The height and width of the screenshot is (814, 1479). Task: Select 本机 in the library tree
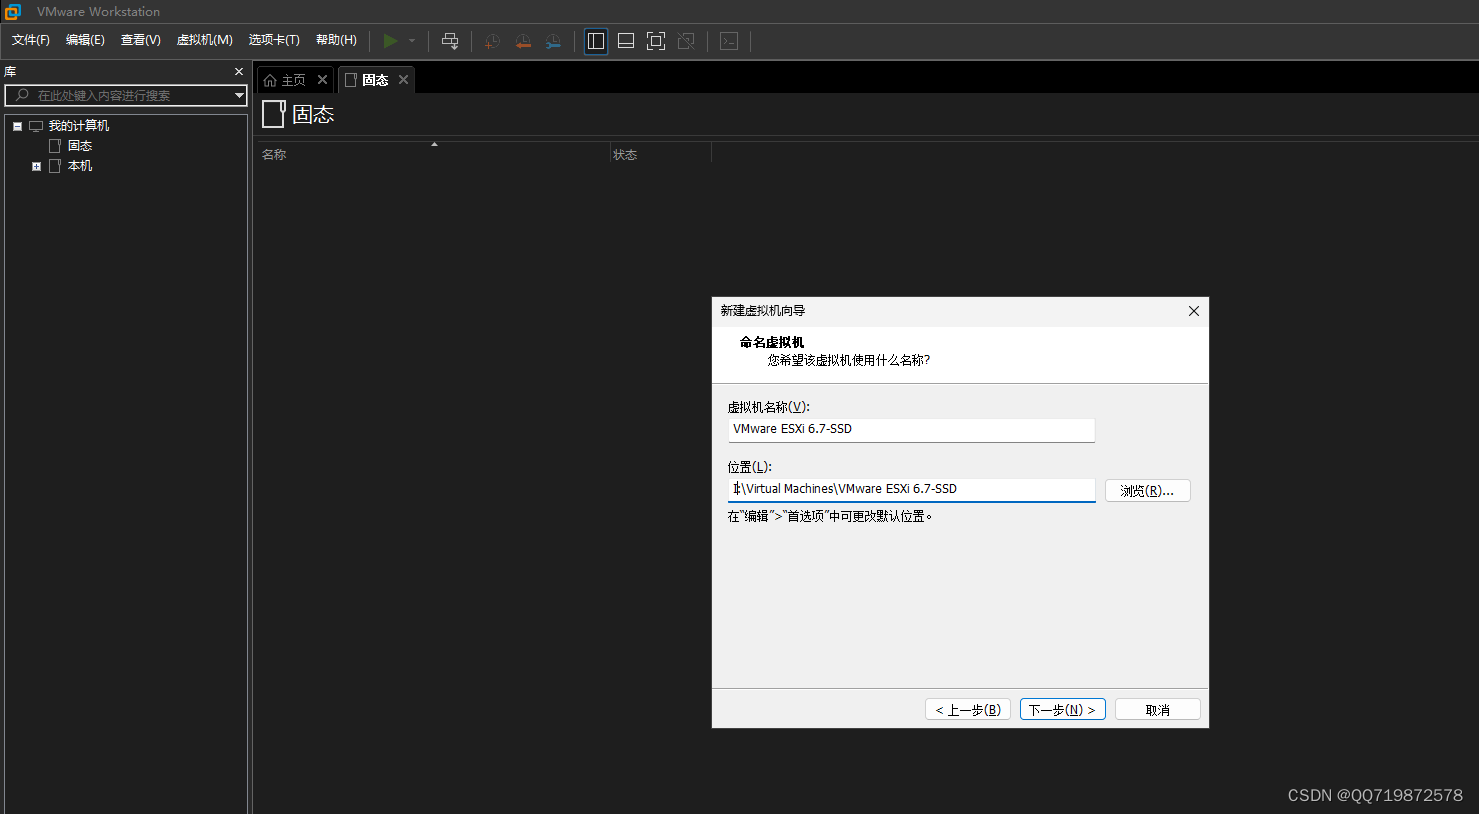pyautogui.click(x=80, y=166)
